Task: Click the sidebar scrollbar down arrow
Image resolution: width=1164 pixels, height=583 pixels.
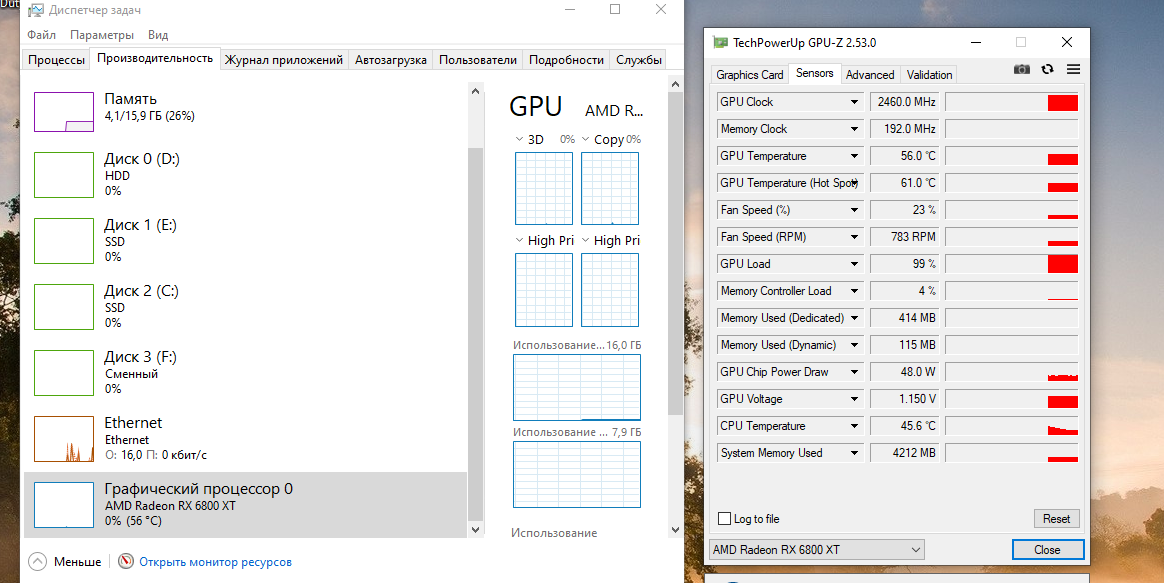Action: pyautogui.click(x=475, y=530)
